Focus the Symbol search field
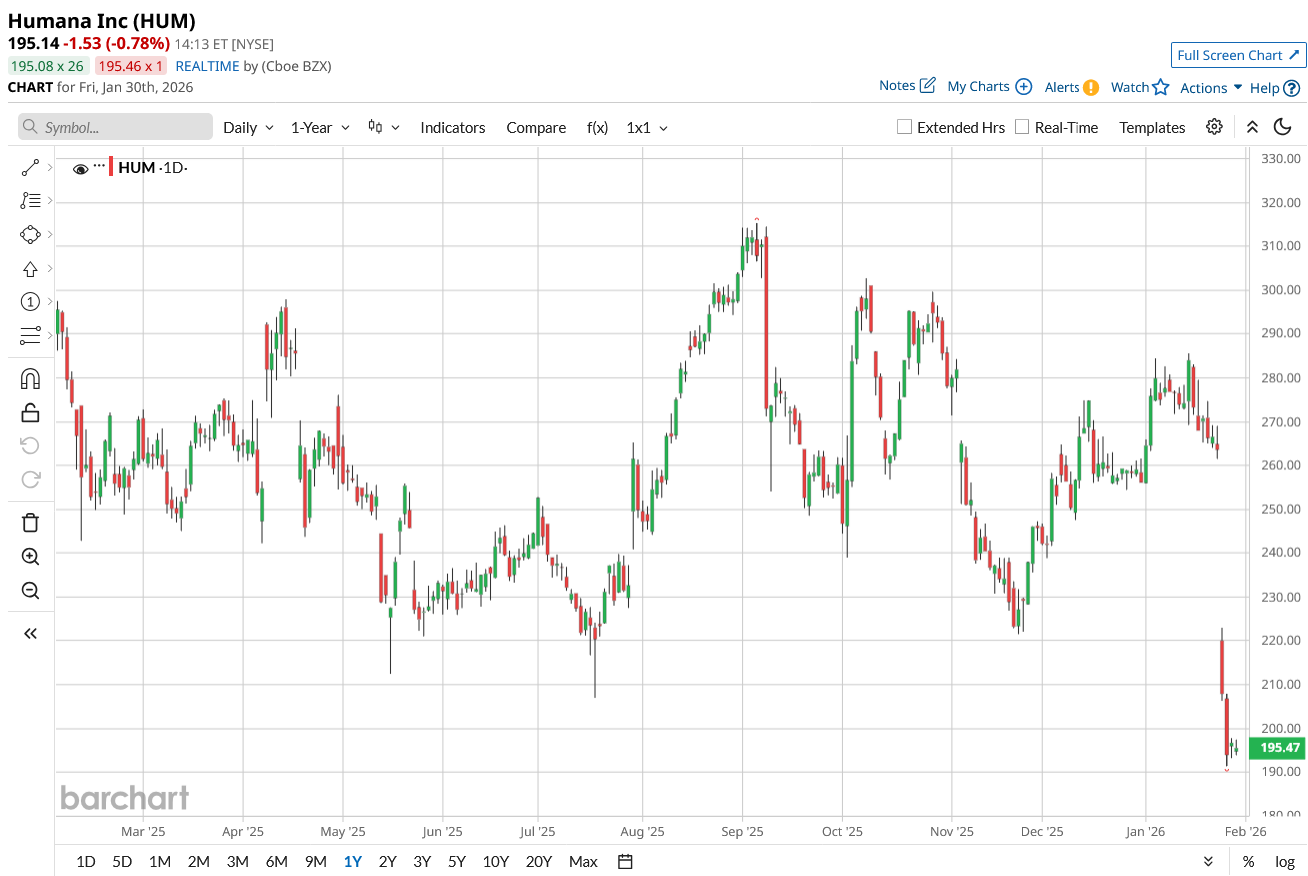 (x=115, y=127)
